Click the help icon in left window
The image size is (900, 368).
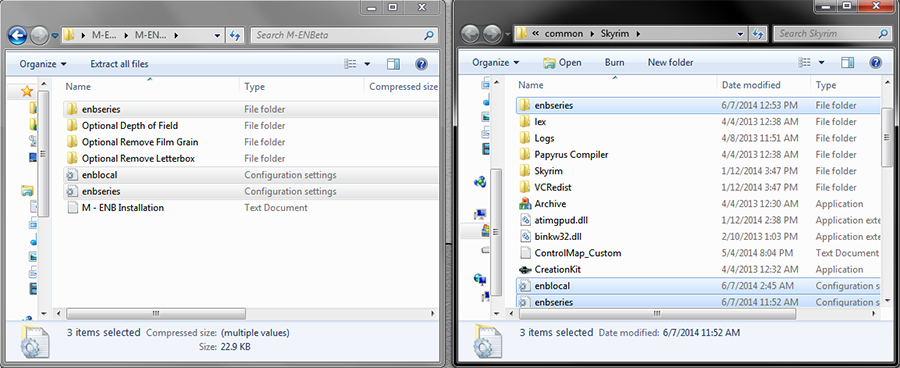coord(421,64)
